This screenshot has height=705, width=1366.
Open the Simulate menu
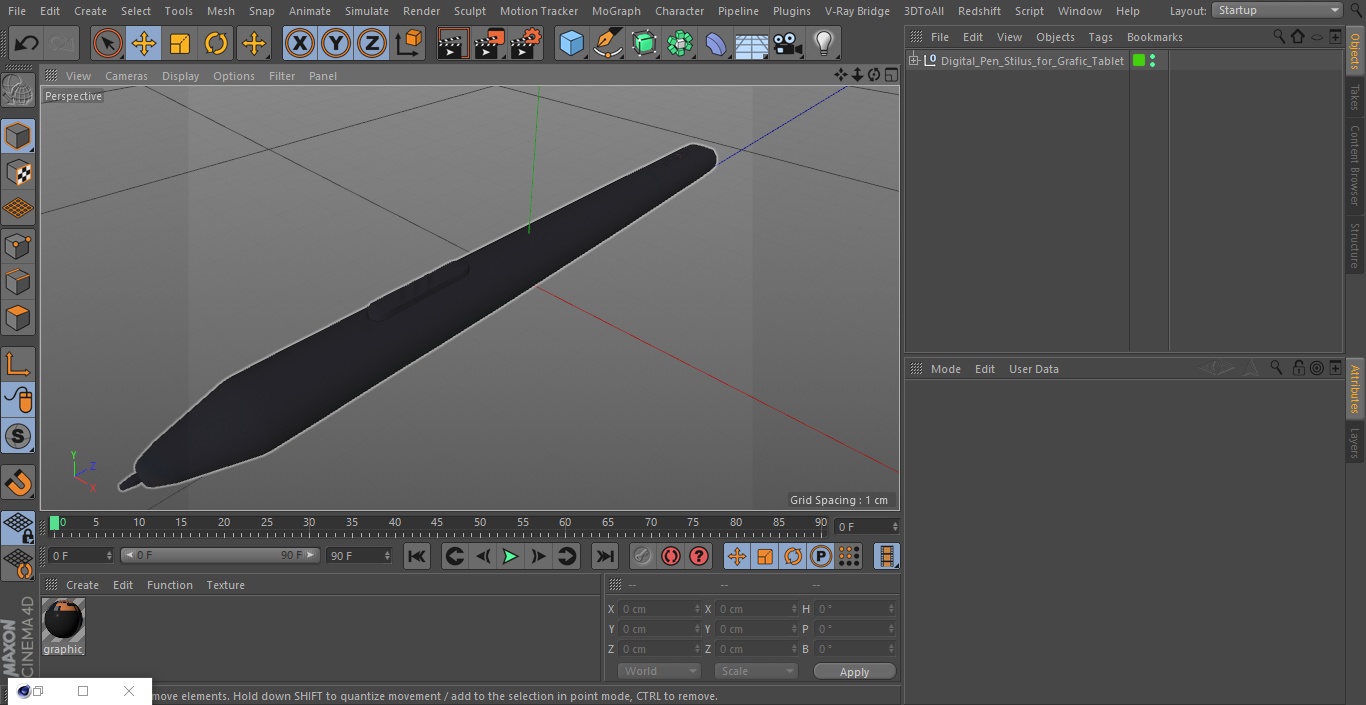[366, 11]
